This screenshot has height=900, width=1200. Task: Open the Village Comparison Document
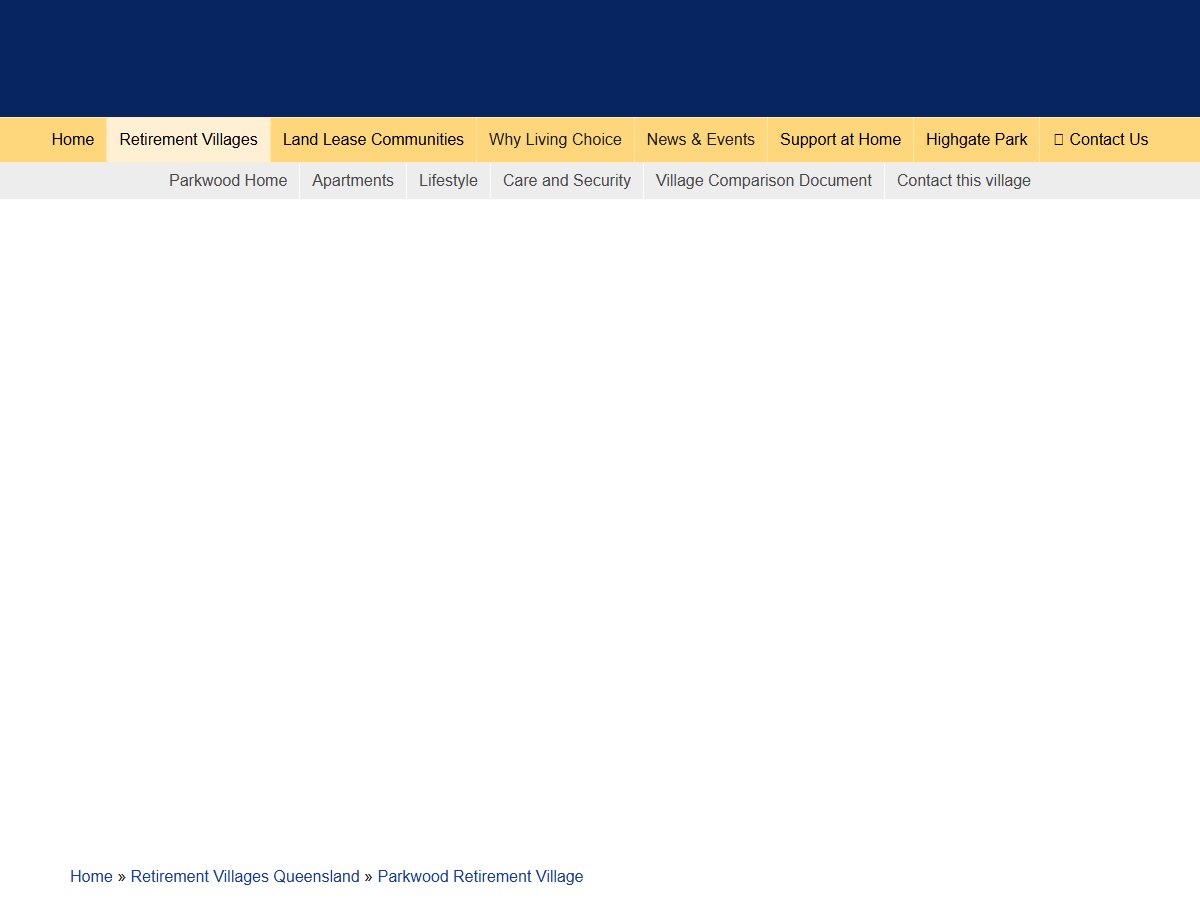click(x=764, y=181)
